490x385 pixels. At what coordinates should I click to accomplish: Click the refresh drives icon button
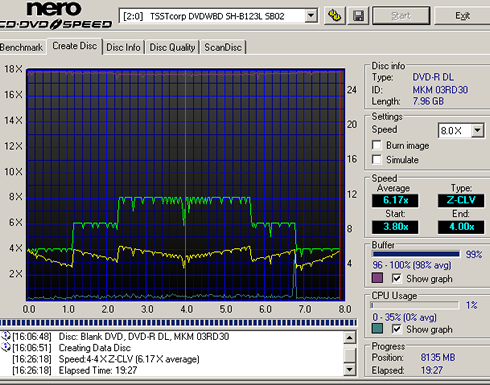coord(335,15)
